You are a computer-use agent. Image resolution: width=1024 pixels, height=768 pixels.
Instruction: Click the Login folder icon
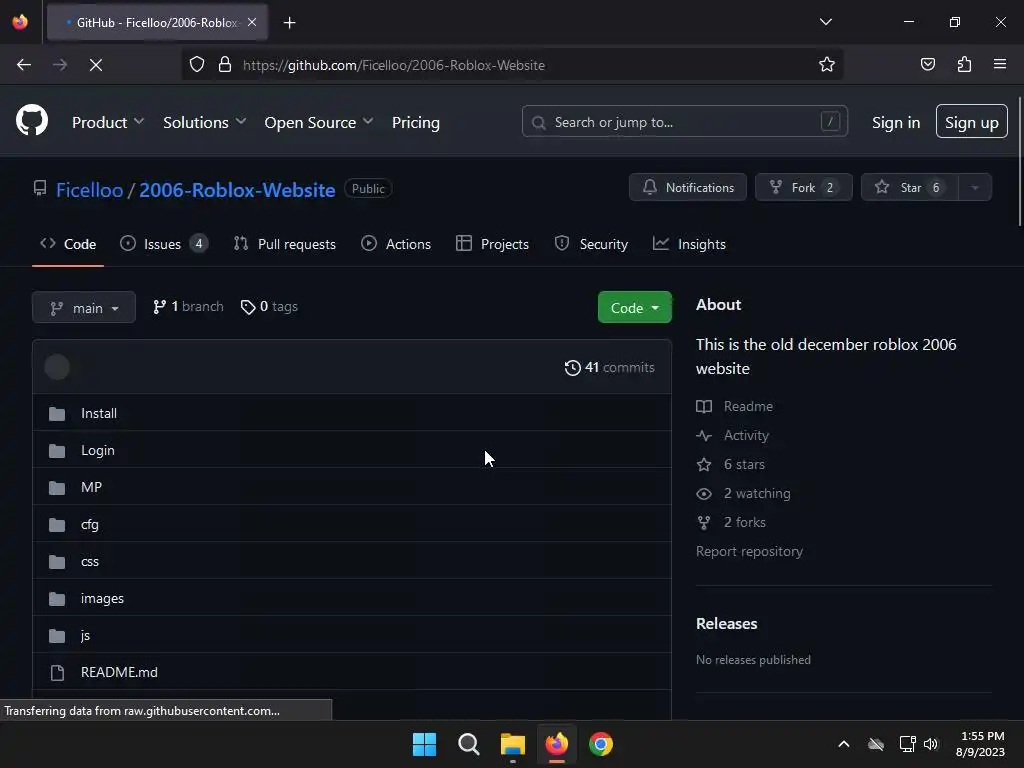tap(57, 451)
